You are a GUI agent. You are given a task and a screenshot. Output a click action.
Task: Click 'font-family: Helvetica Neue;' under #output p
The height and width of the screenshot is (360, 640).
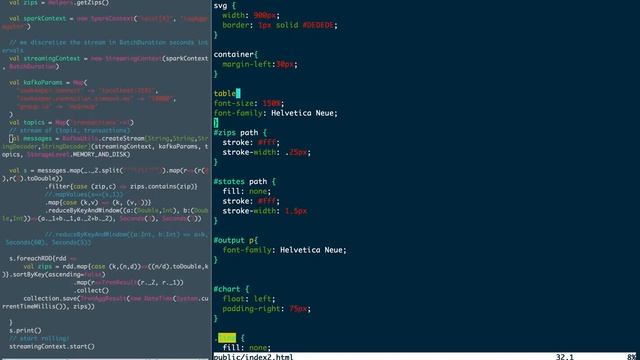pyautogui.click(x=284, y=250)
